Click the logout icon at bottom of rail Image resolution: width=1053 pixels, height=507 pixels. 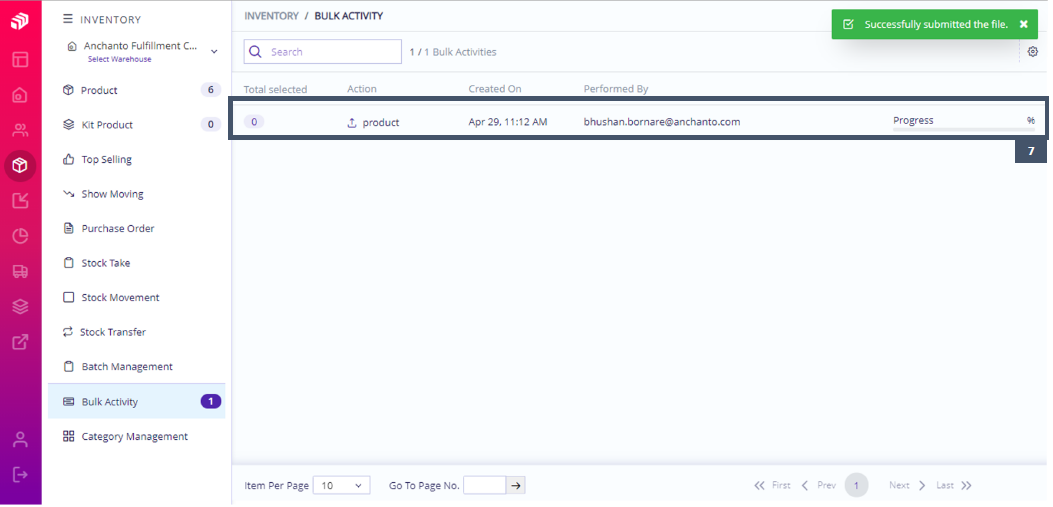(20, 475)
